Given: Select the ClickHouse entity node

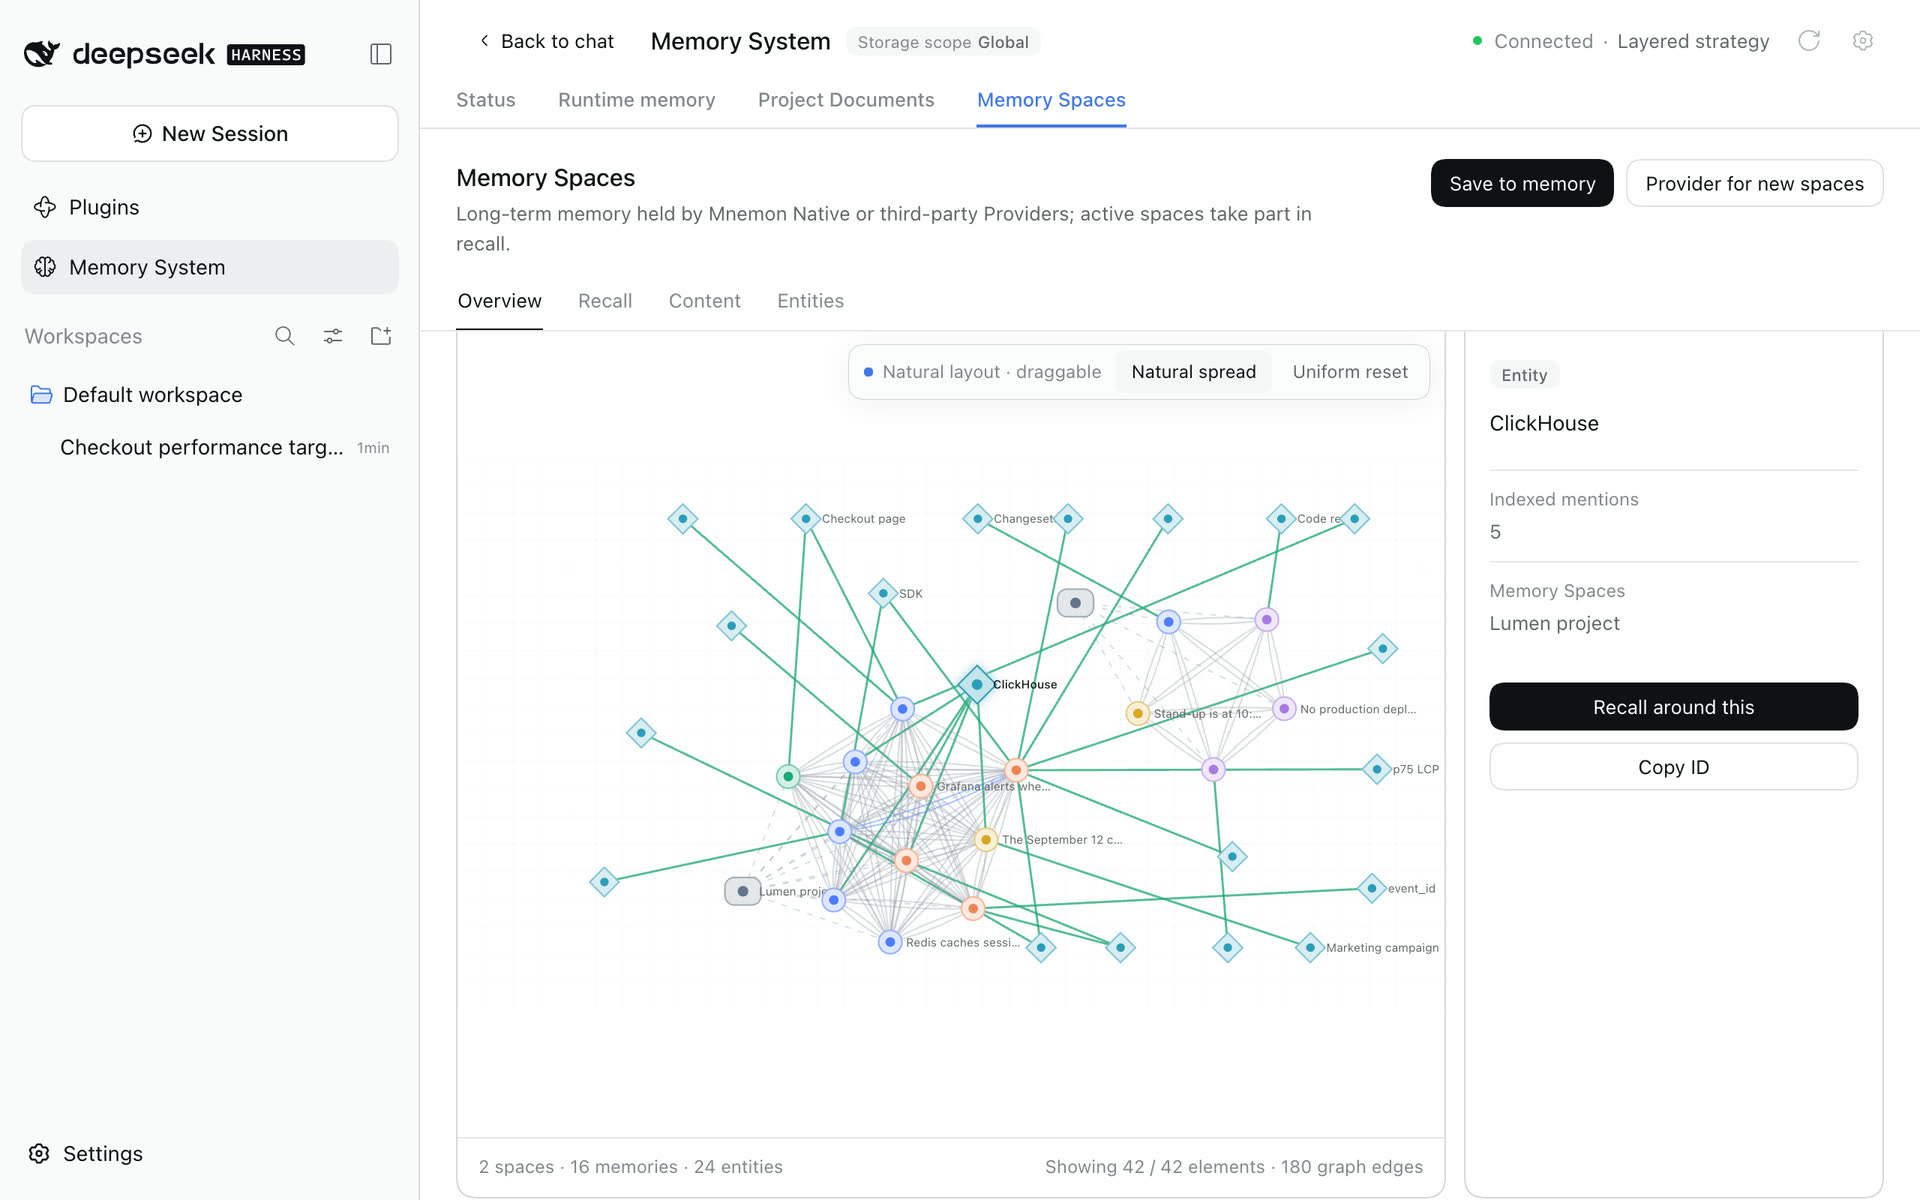Looking at the screenshot, I should click(x=976, y=685).
